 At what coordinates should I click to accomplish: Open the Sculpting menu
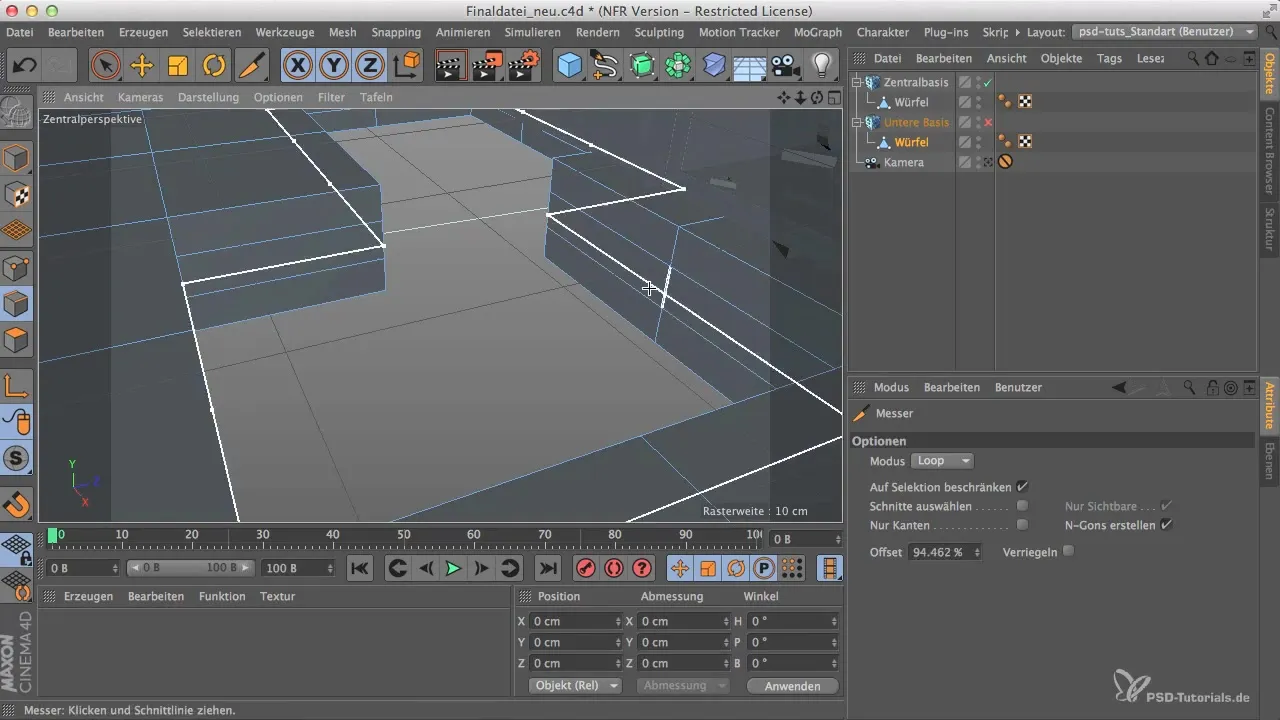659,32
